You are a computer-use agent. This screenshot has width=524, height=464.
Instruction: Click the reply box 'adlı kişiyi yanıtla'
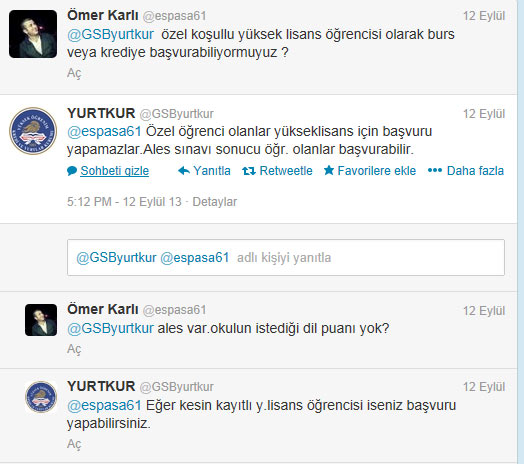(x=286, y=257)
